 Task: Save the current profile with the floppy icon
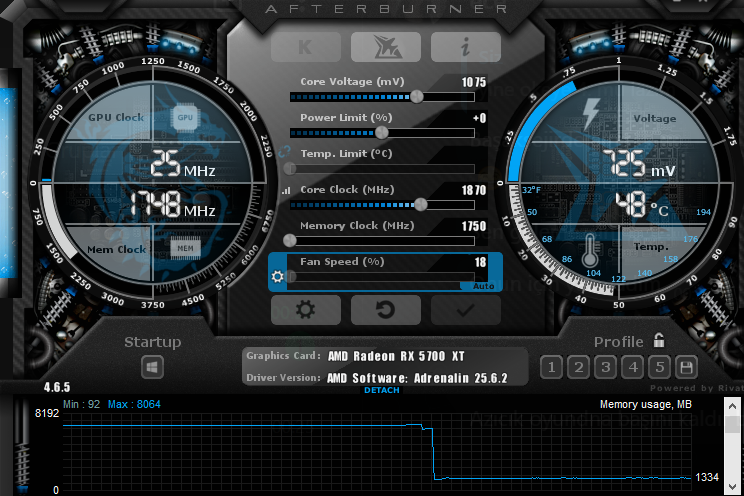686,367
